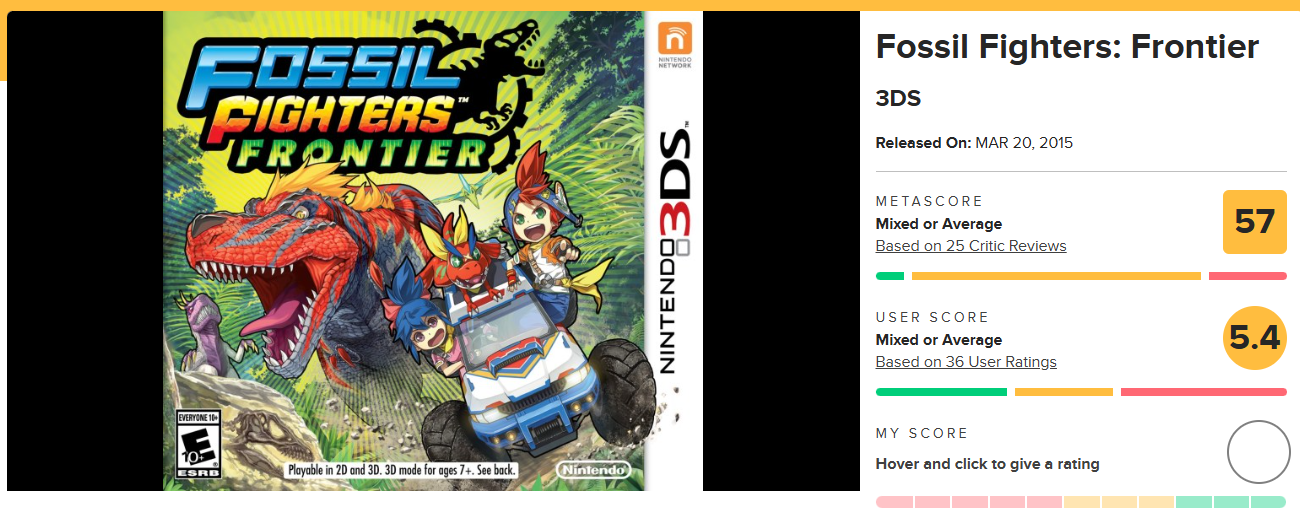Click the Metascore 57 badge
Screen dimensions: 1300x514
(x=1255, y=221)
